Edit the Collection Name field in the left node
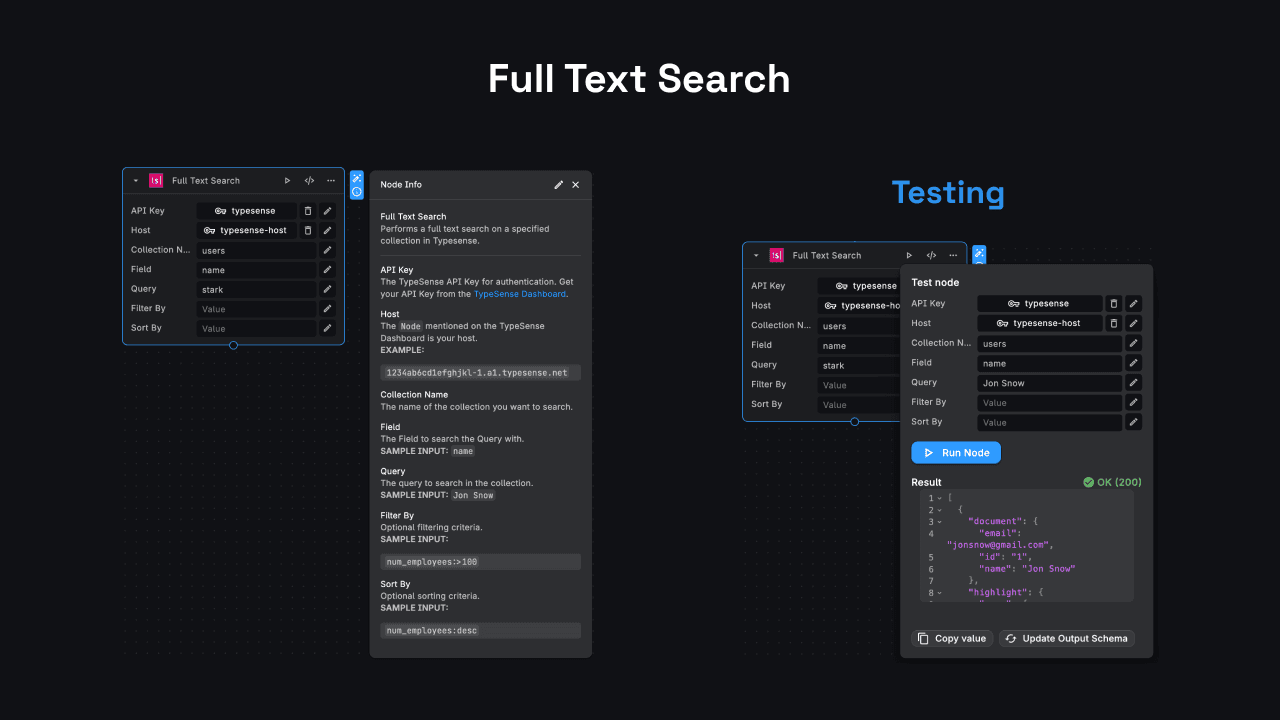Viewport: 1280px width, 720px height. pos(327,250)
